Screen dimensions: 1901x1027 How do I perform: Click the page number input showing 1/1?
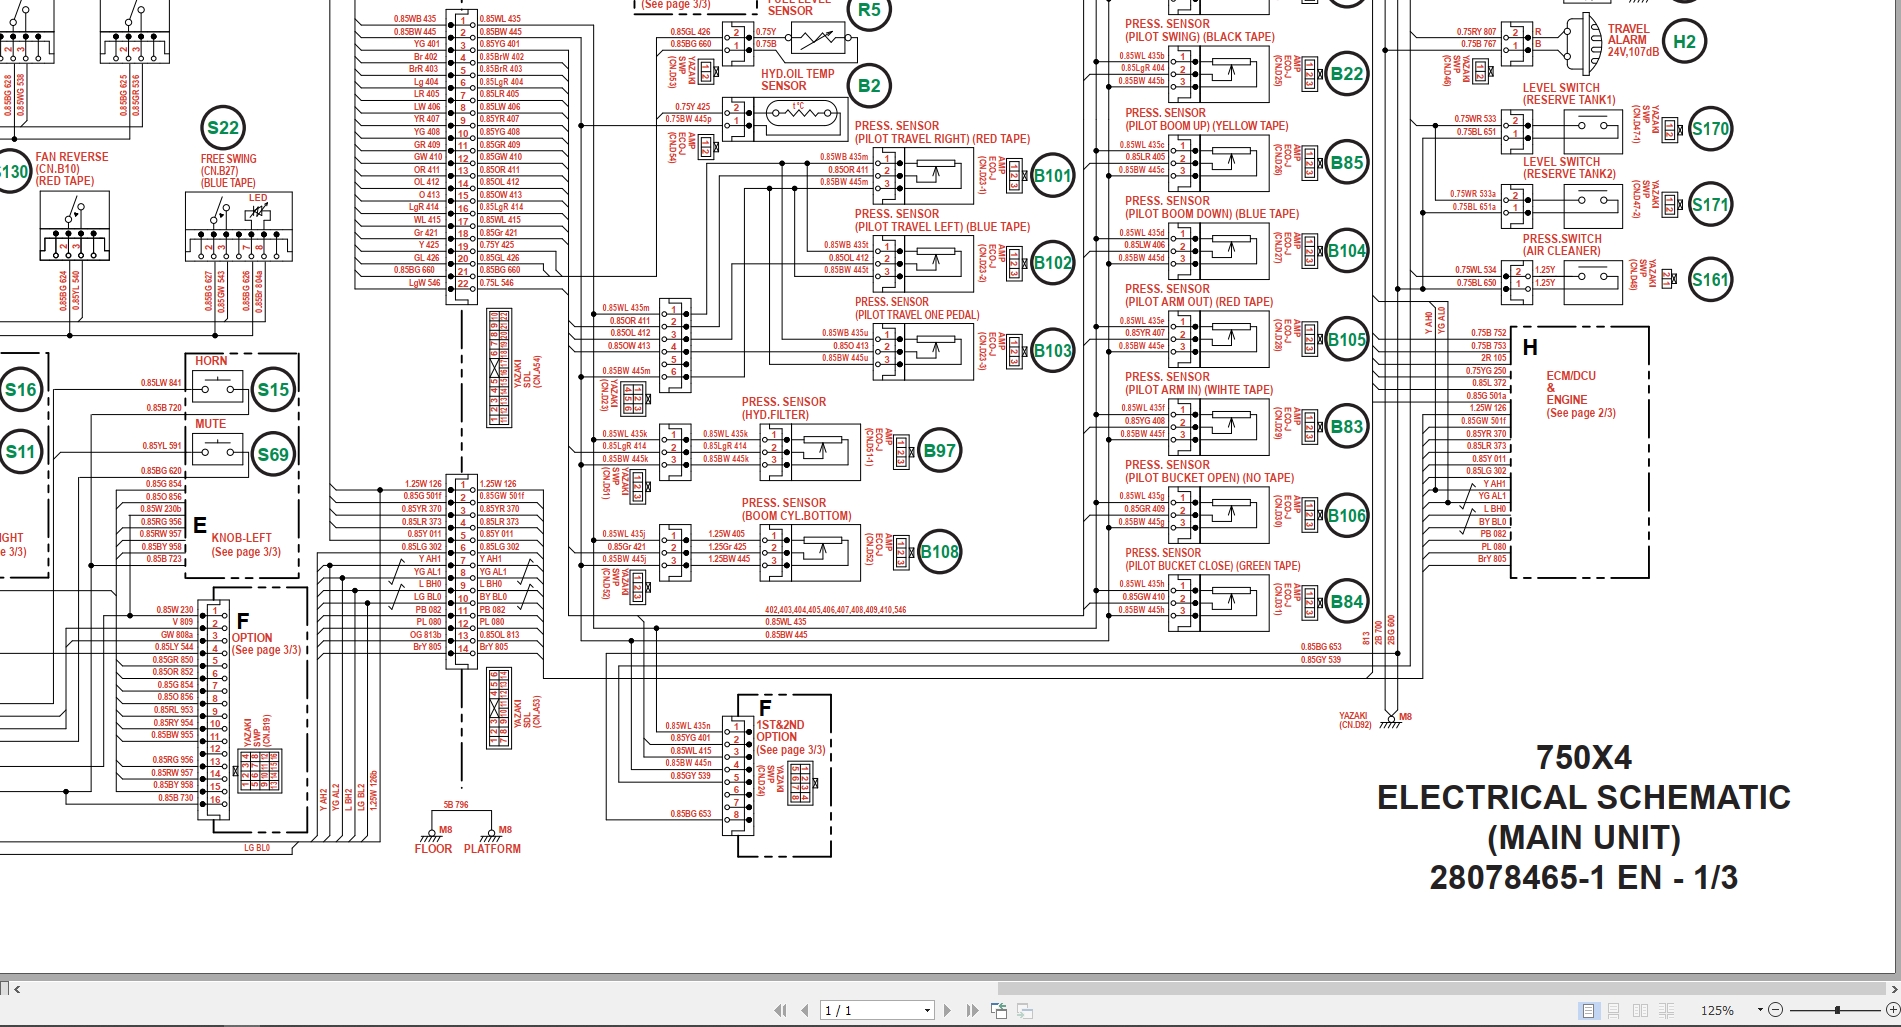point(860,1010)
